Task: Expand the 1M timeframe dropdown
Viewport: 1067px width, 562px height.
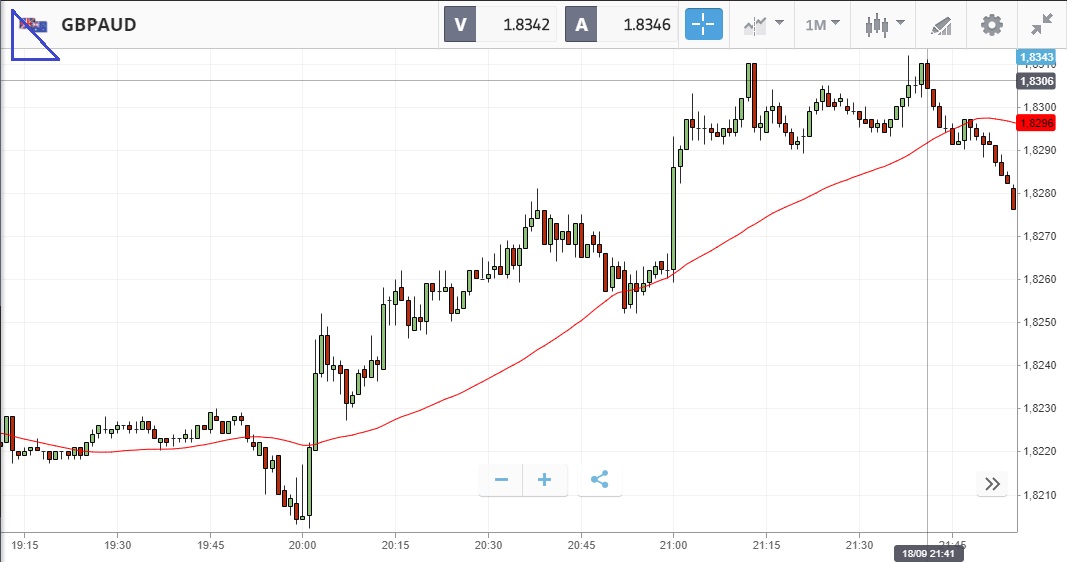Action: (823, 24)
